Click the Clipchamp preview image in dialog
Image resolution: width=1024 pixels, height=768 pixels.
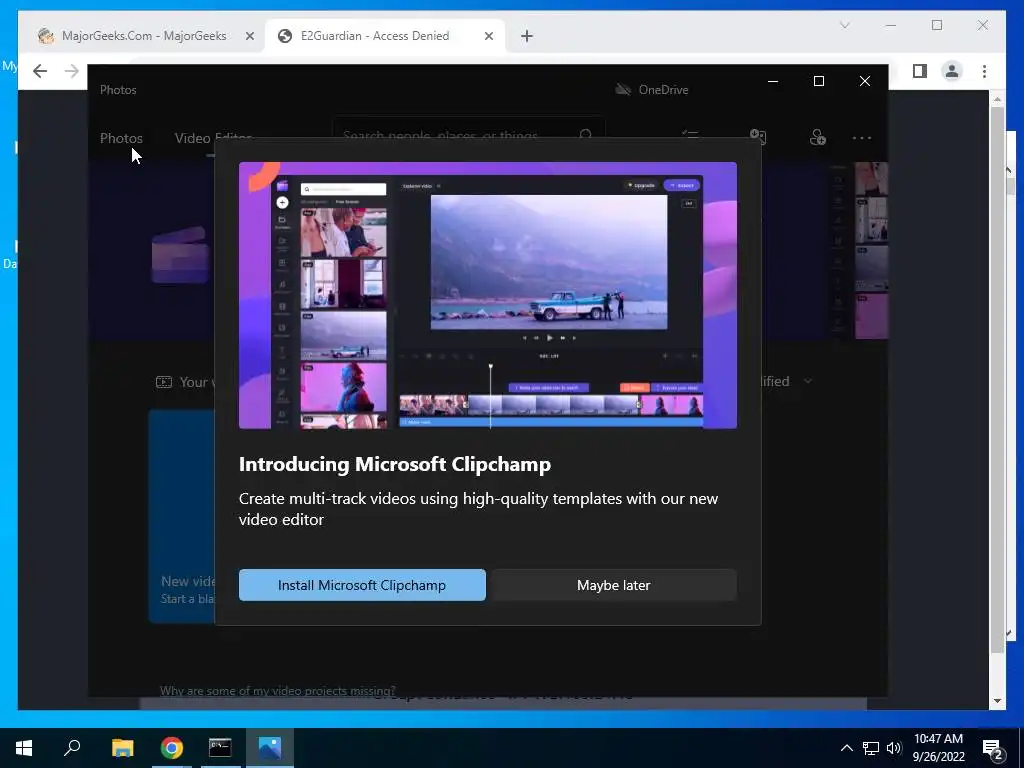[488, 295]
